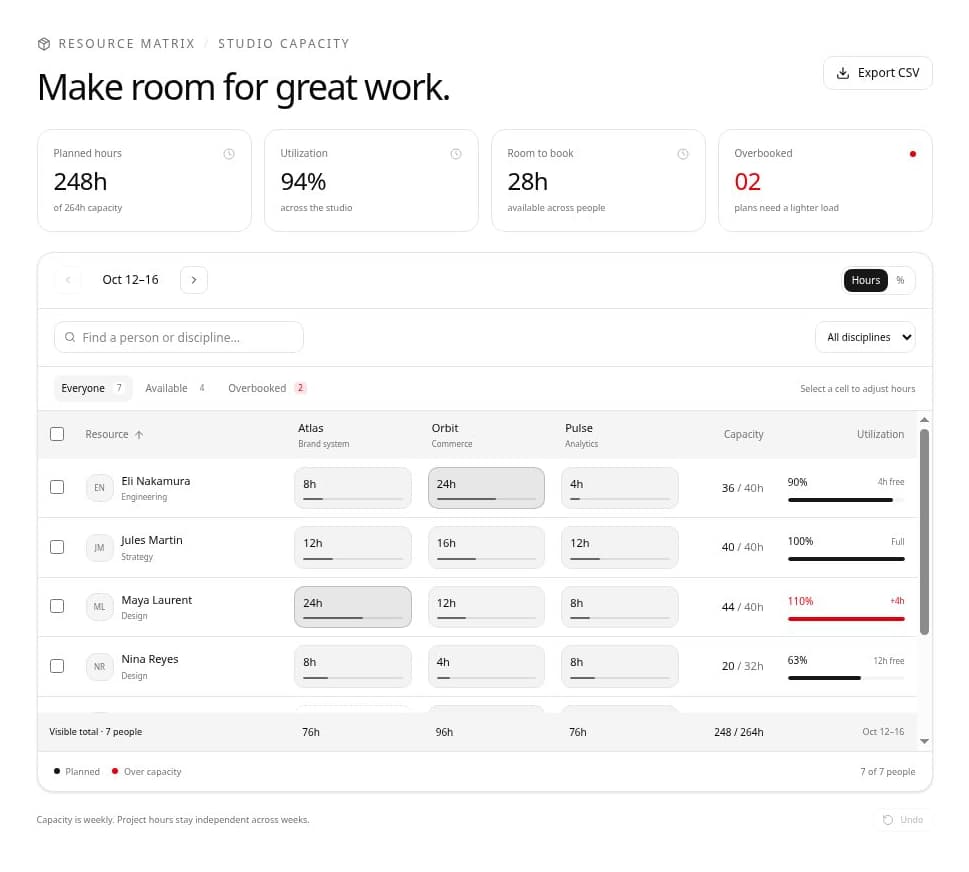This screenshot has height=872, width=969.
Task: Click the Export CSV button
Action: (x=878, y=73)
